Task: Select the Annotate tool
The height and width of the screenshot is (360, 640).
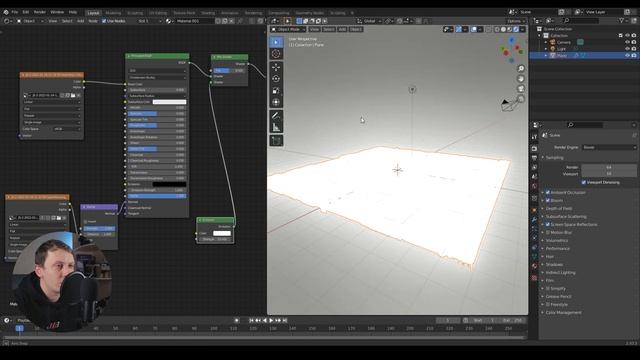Action: coord(276,116)
